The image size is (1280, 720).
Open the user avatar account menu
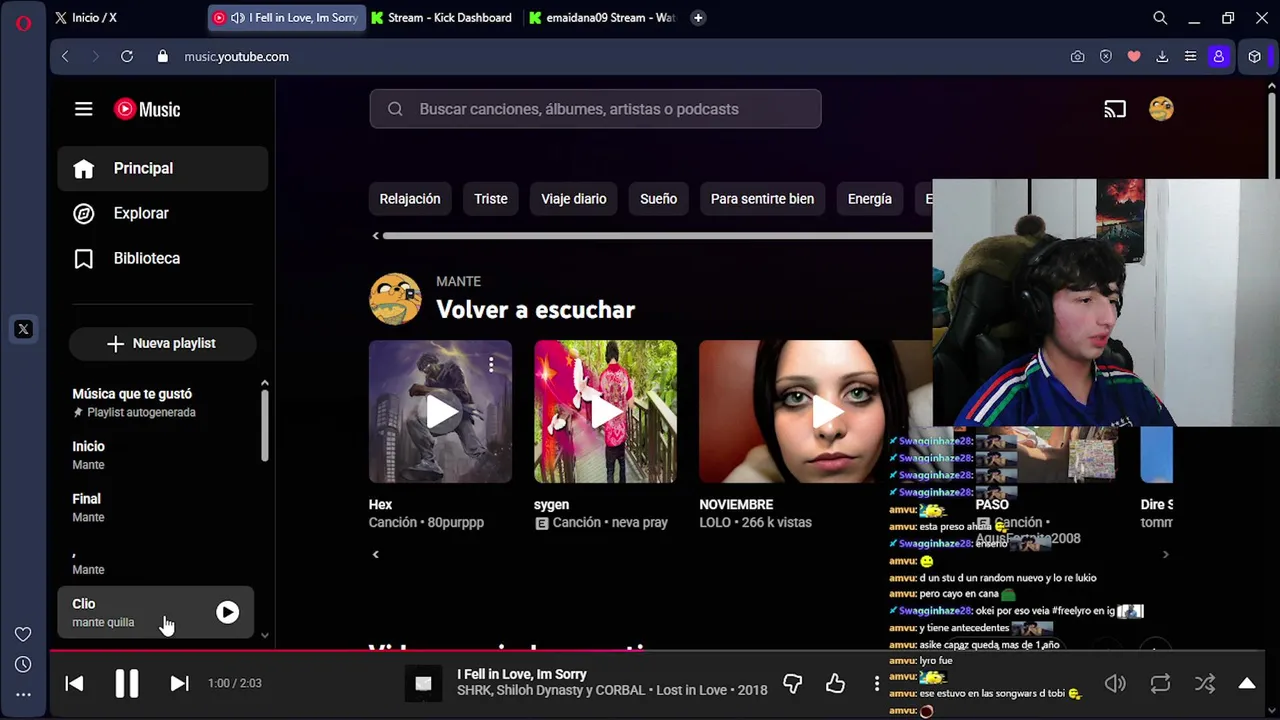tap(1161, 109)
